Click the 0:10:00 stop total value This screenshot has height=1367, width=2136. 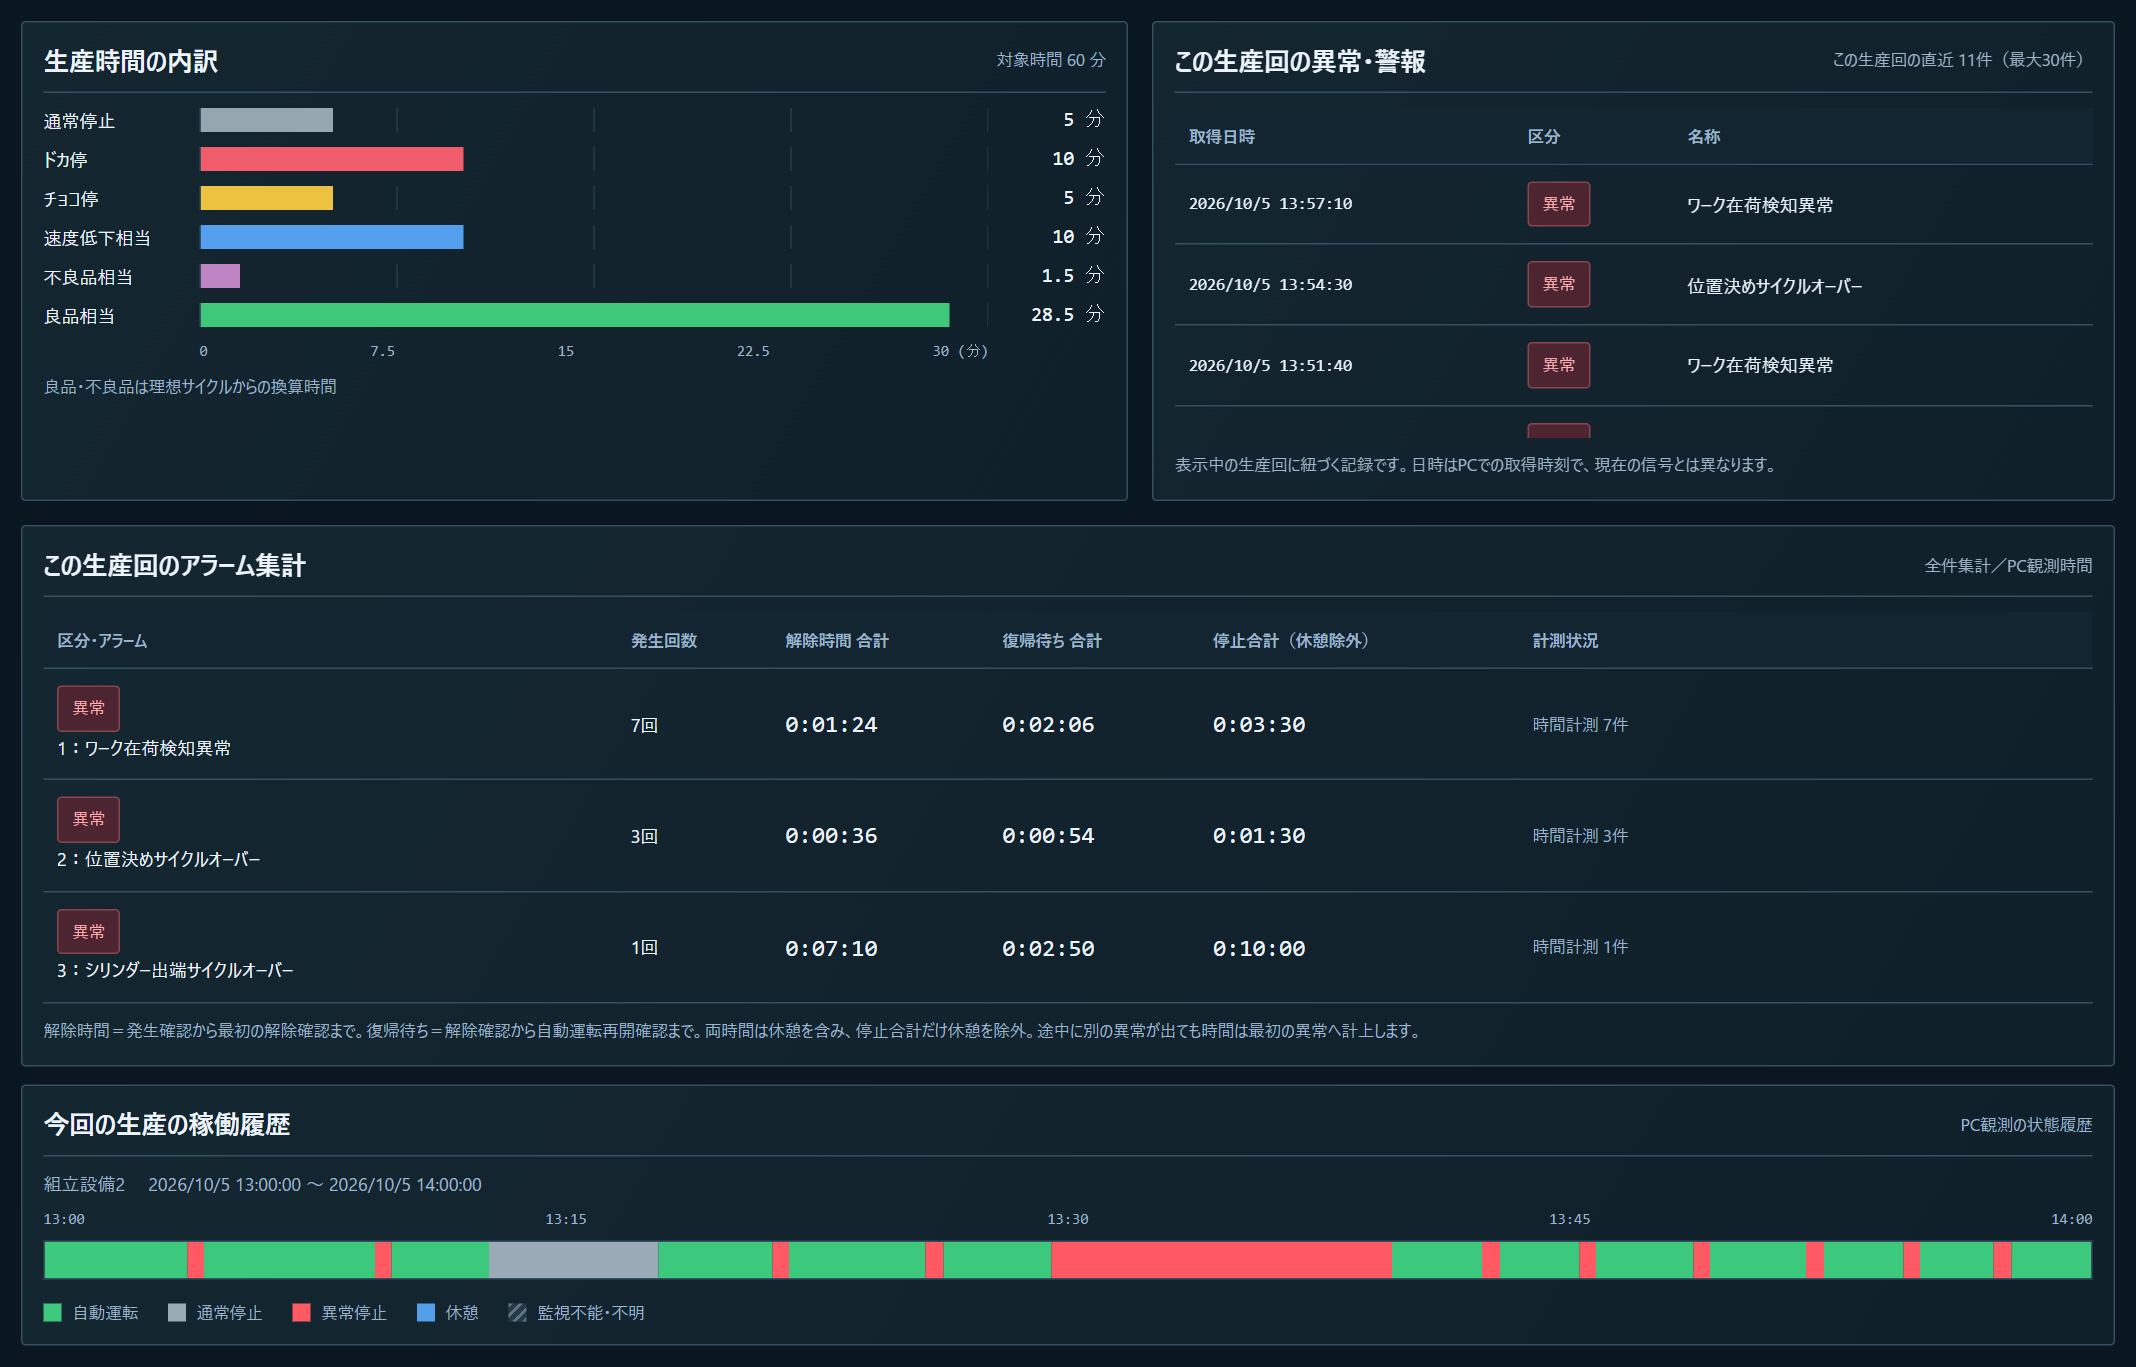1258,948
